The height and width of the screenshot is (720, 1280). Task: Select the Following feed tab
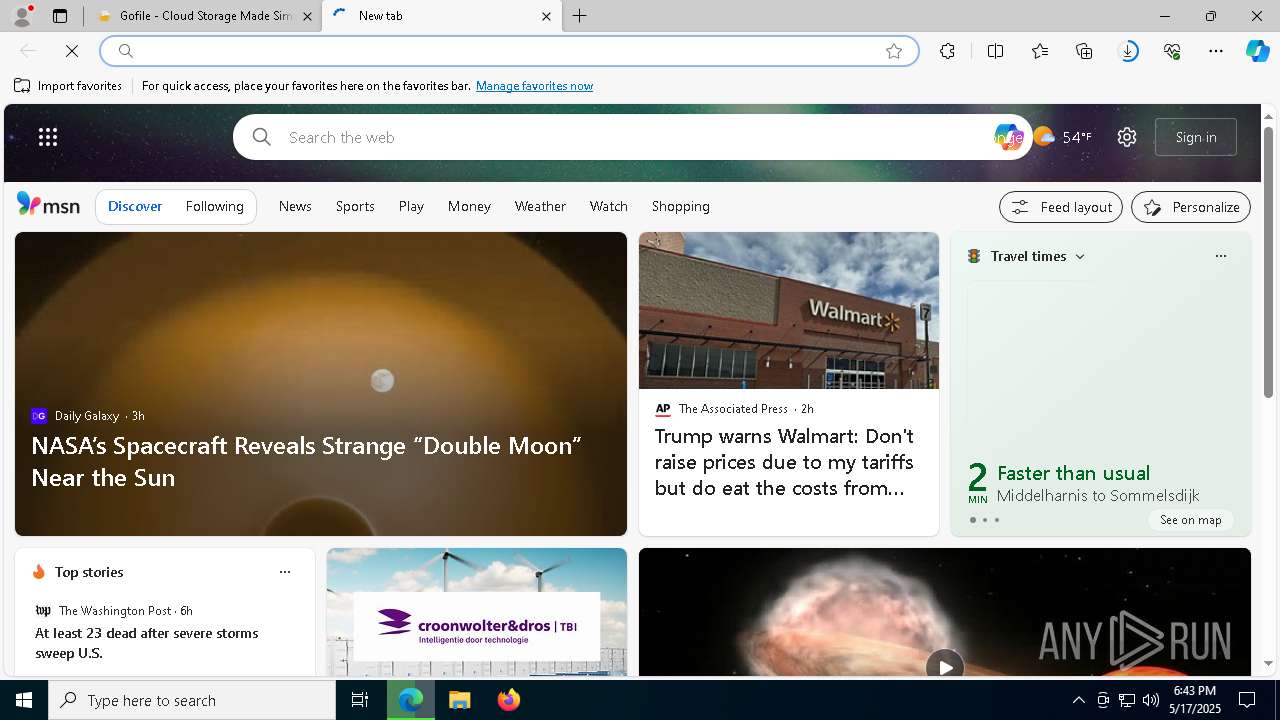click(x=215, y=206)
